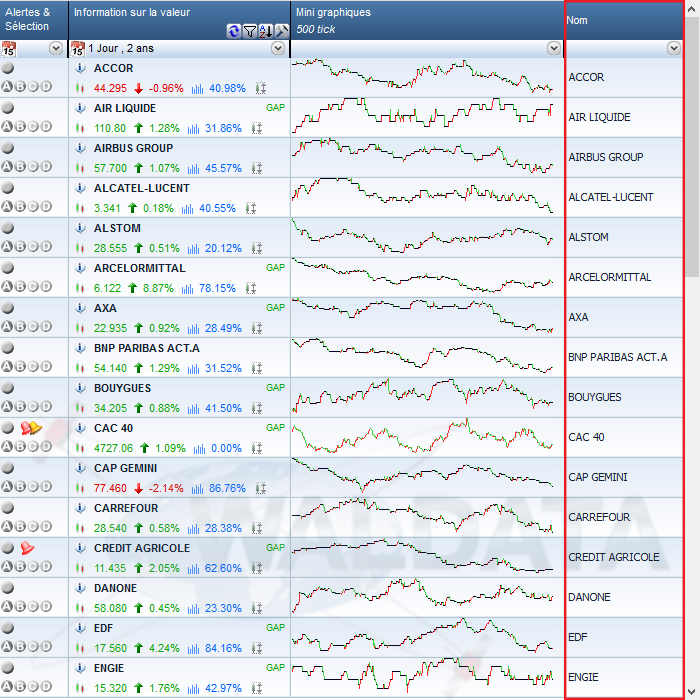Click volume bars icon beside ARCELORMITTAL 78.15%
700x700 pixels.
(188, 288)
